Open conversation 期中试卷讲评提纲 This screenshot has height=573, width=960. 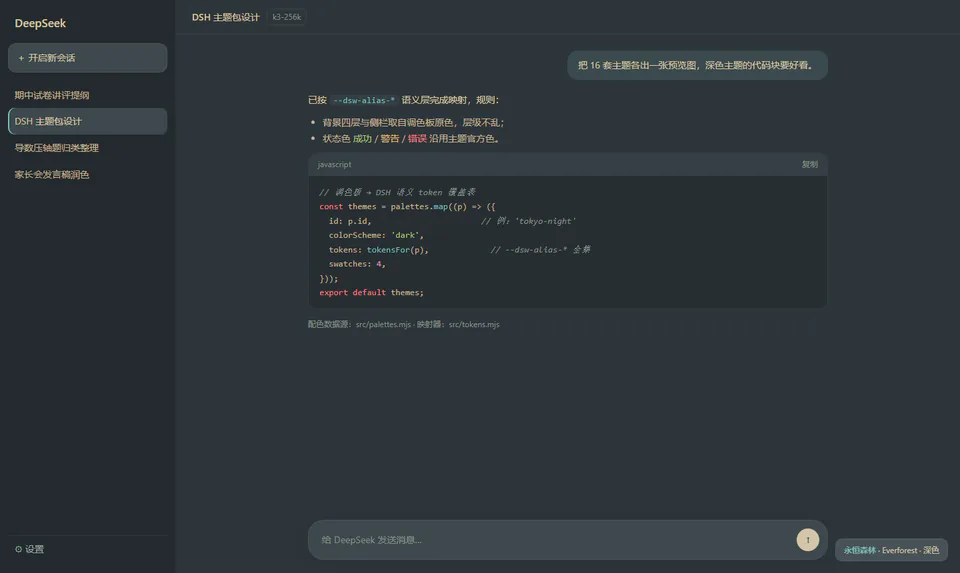(x=88, y=95)
